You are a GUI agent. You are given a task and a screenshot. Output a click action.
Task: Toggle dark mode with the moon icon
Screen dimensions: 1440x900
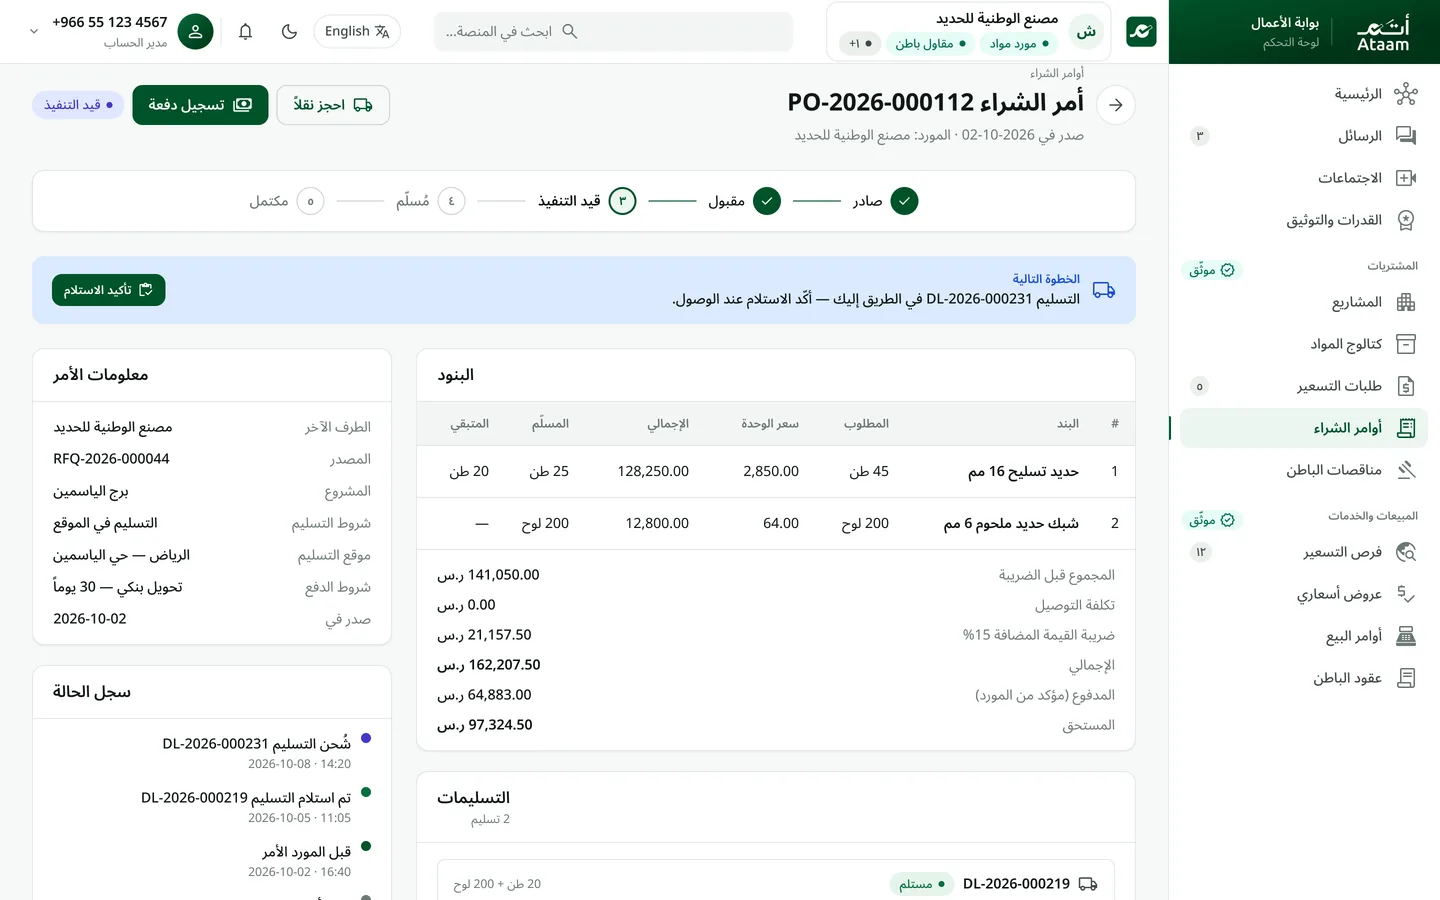[289, 32]
